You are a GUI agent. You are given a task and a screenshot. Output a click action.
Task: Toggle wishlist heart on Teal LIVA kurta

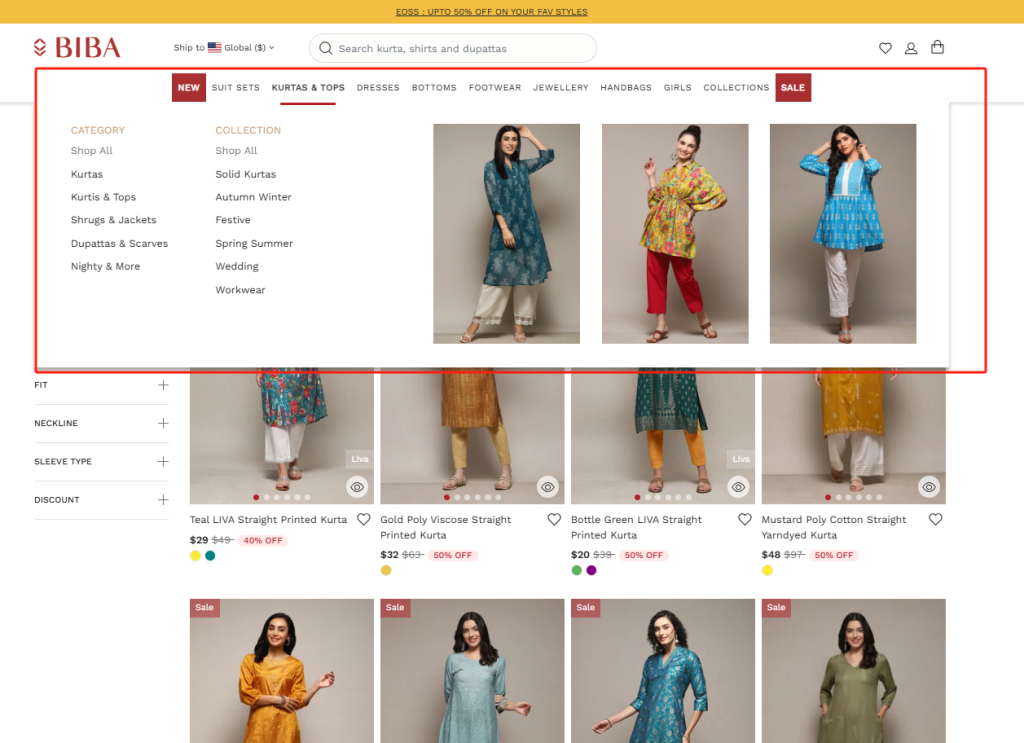pyautogui.click(x=363, y=519)
